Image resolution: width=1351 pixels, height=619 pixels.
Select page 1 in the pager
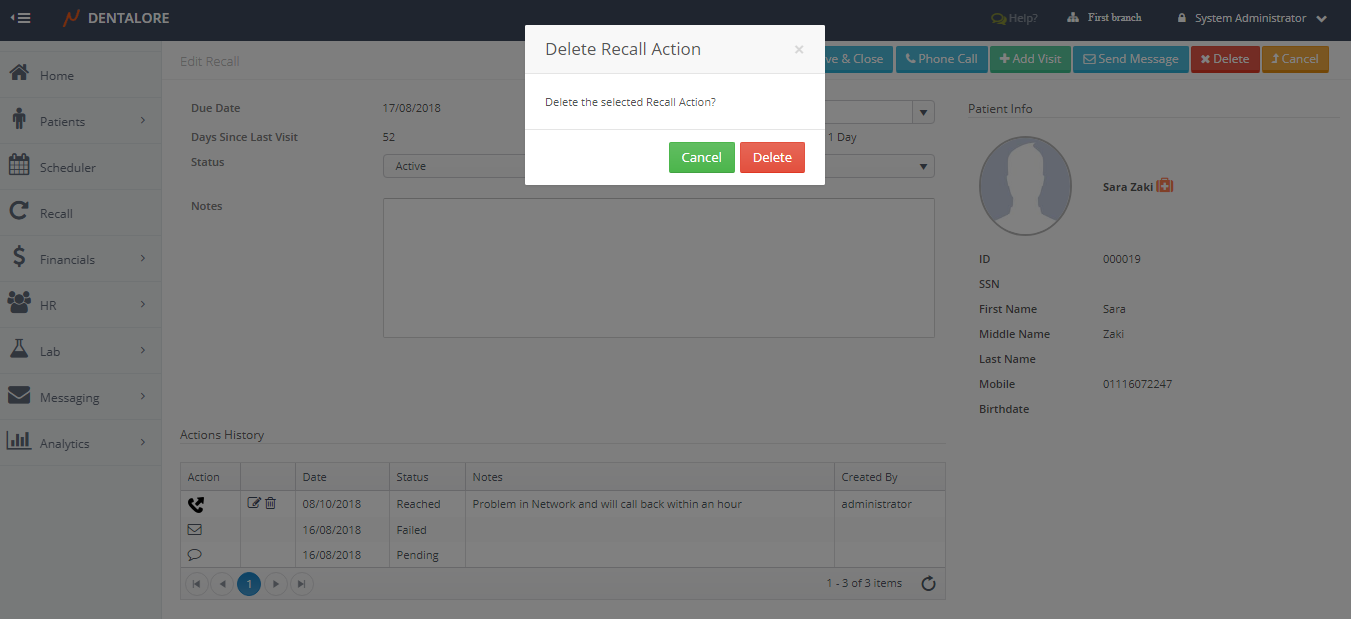249,584
